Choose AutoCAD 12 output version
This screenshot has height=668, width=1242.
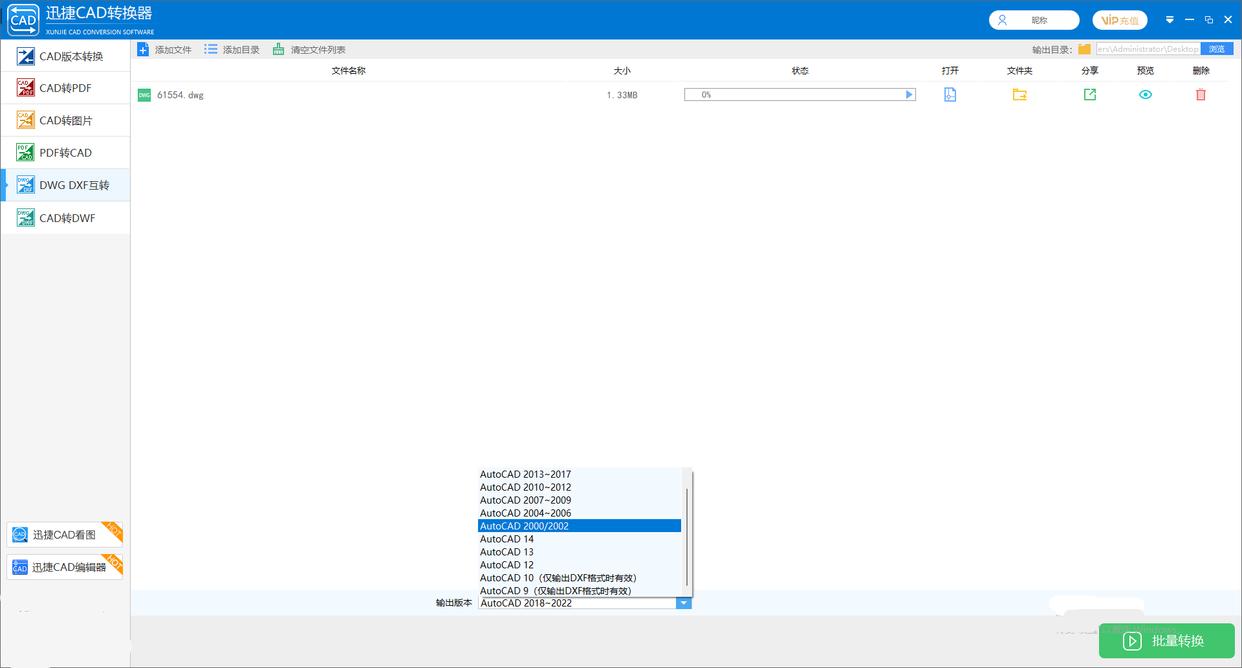(580, 565)
